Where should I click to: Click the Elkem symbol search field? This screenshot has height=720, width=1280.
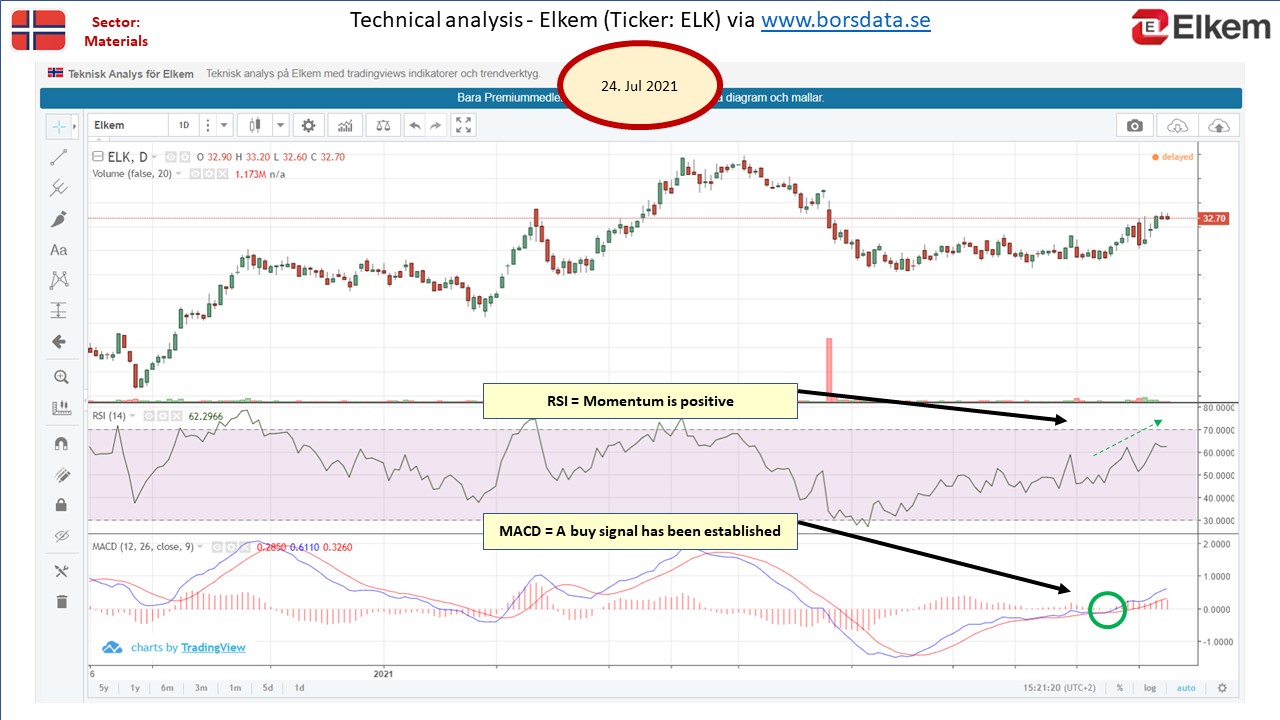click(128, 125)
